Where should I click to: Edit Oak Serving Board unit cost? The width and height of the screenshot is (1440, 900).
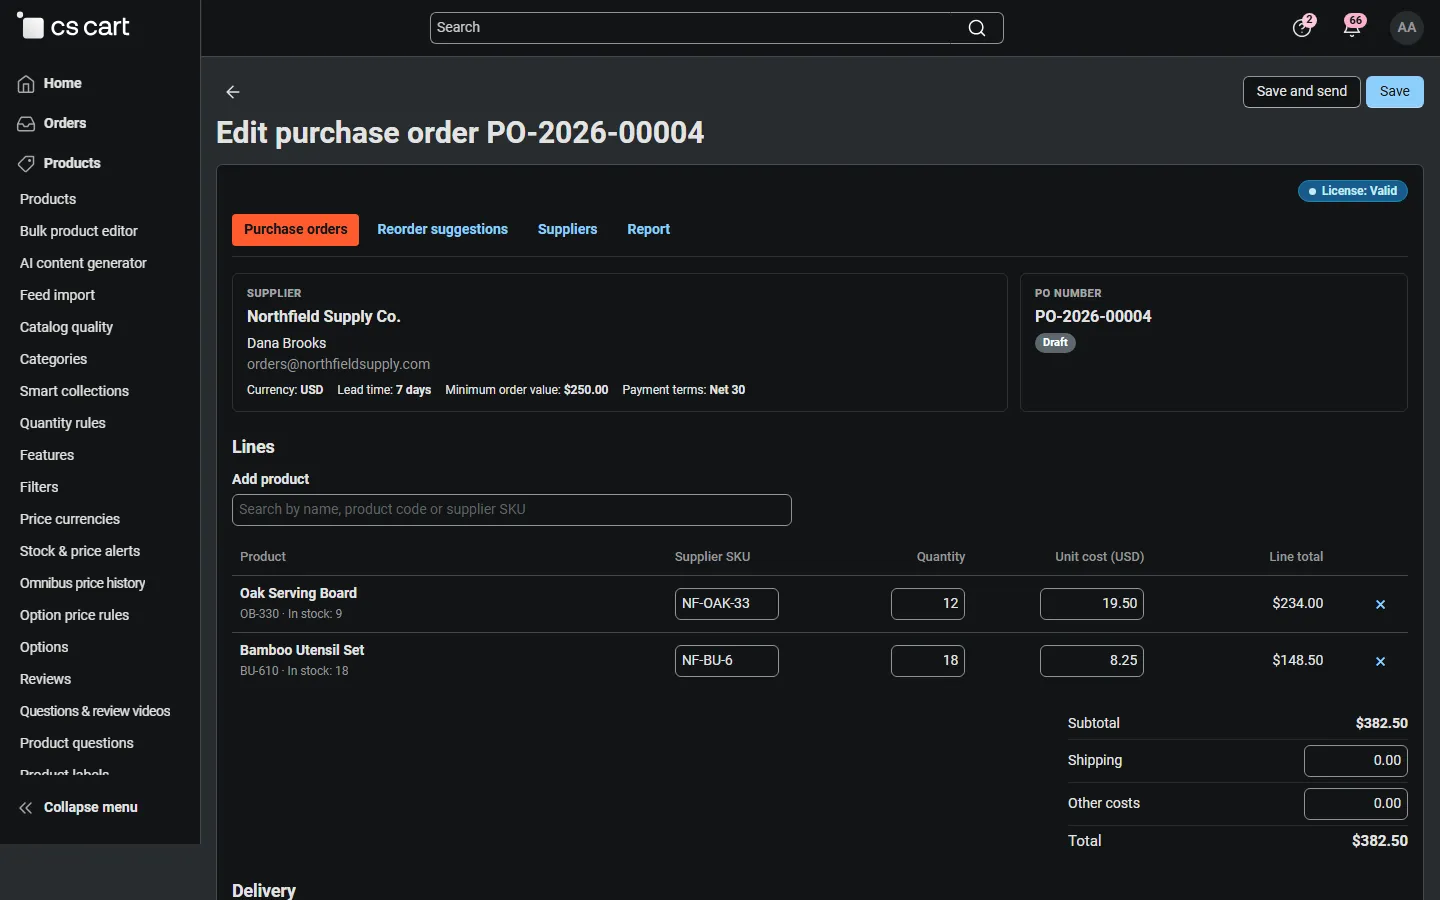click(x=1092, y=604)
